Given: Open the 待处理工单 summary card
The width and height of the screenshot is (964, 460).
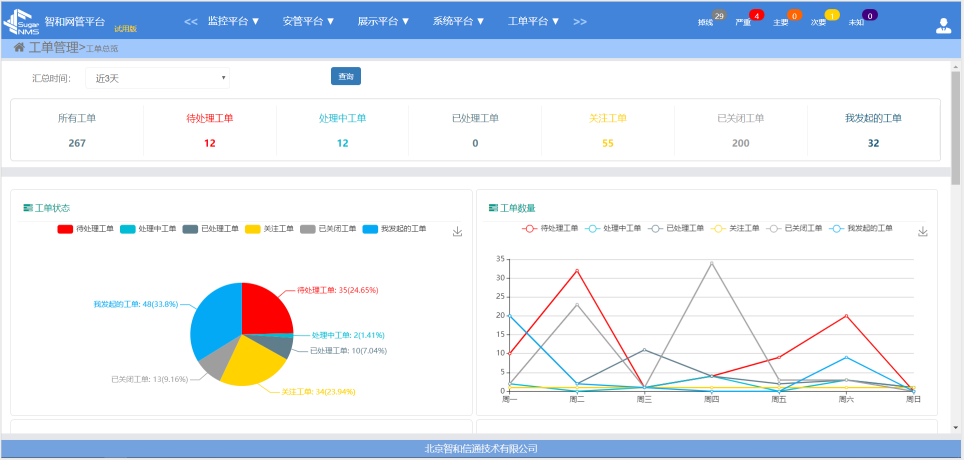Looking at the screenshot, I should click(x=210, y=130).
